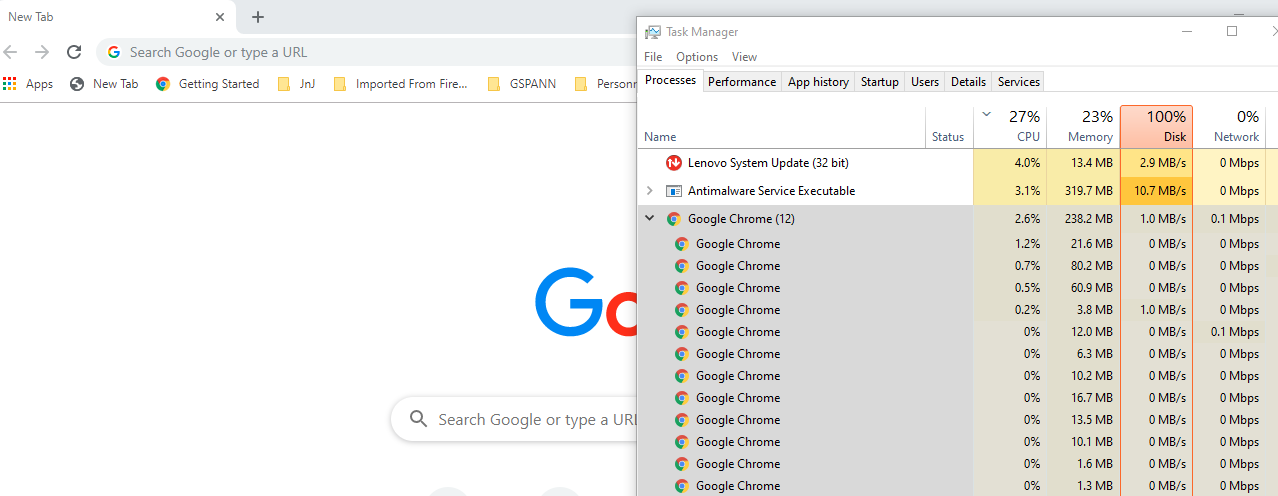Open the Getting Started bookmark
This screenshot has height=496, width=1278.
208,84
